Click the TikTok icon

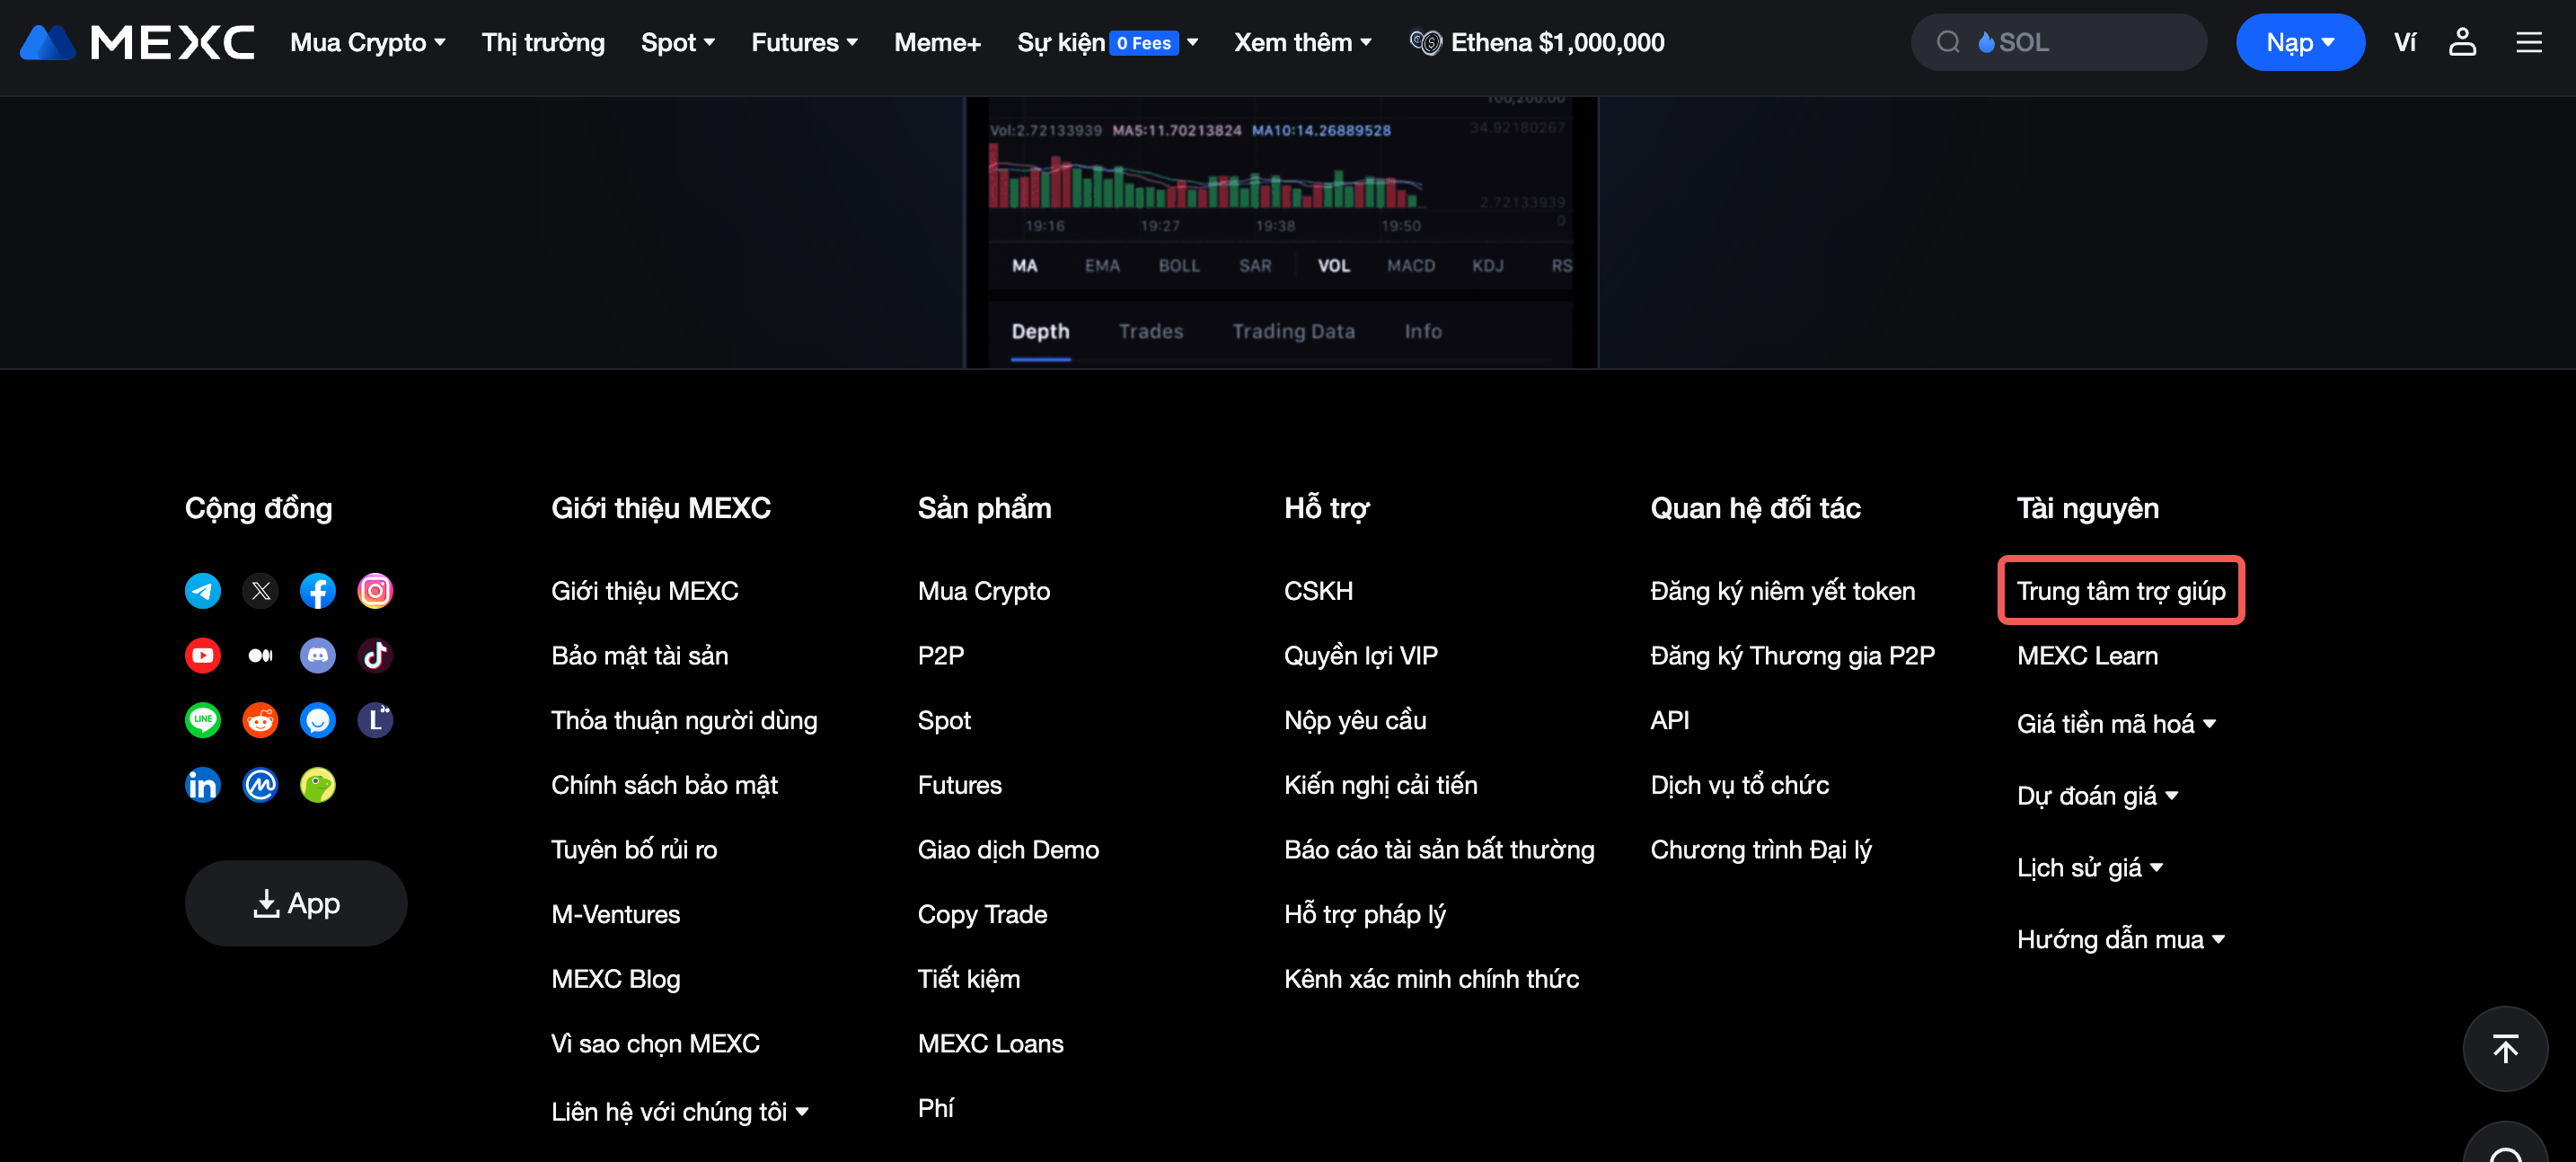coord(375,656)
